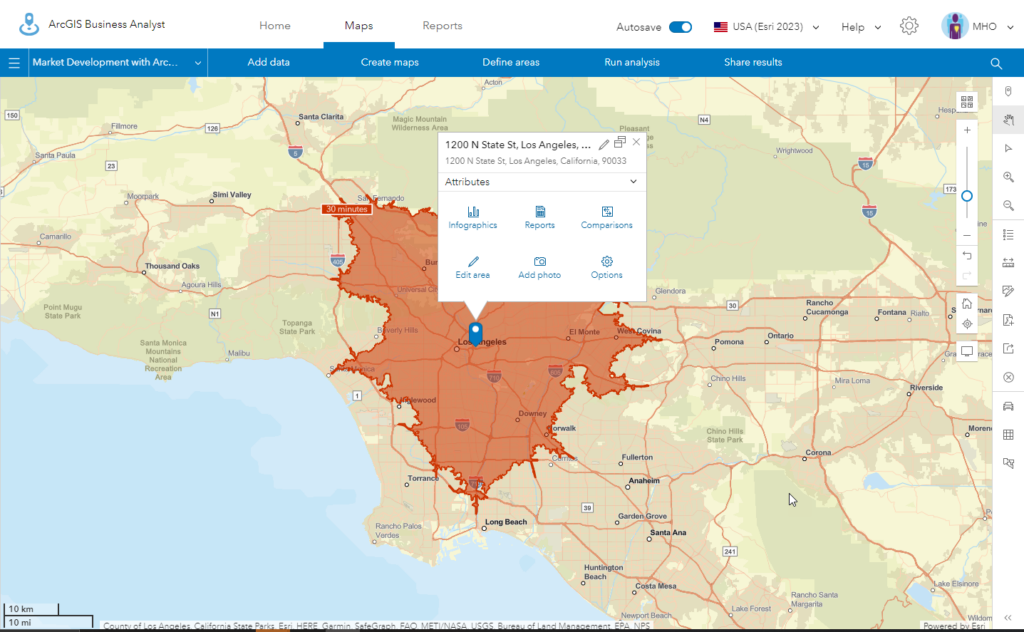1024x632 pixels.
Task: Click the search magnifier in blue bar
Action: click(996, 63)
